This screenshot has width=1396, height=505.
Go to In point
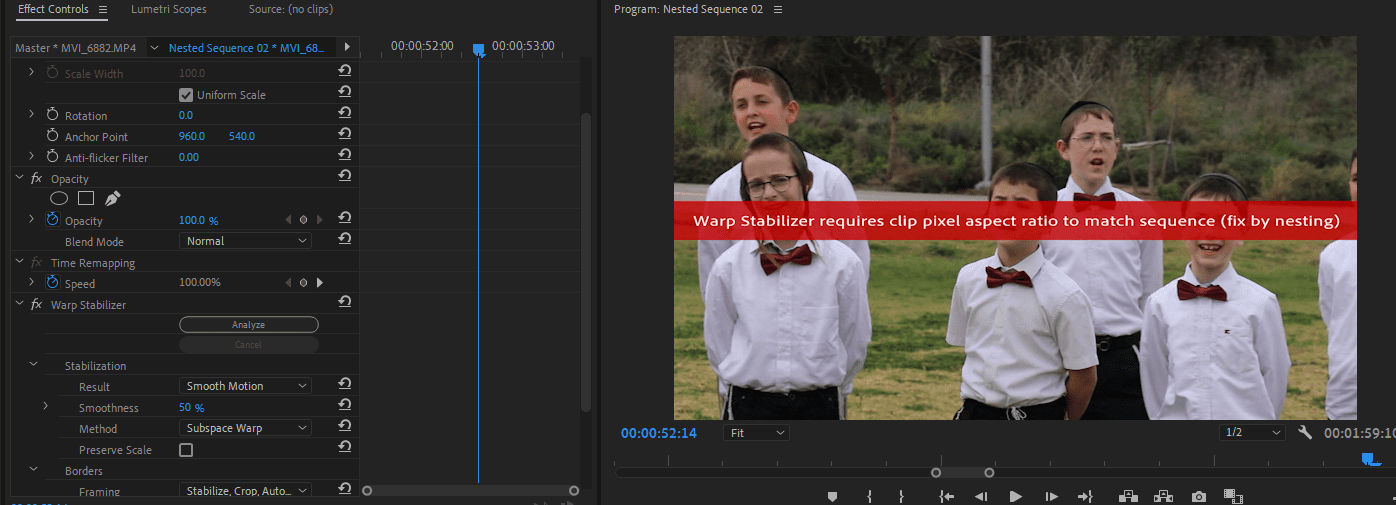946,496
